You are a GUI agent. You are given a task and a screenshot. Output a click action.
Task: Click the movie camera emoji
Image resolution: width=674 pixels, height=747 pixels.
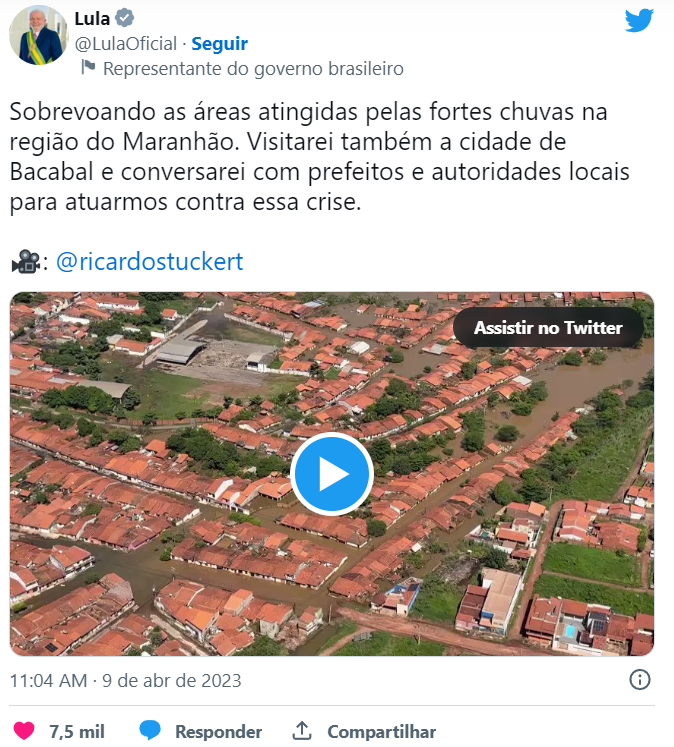(x=26, y=262)
